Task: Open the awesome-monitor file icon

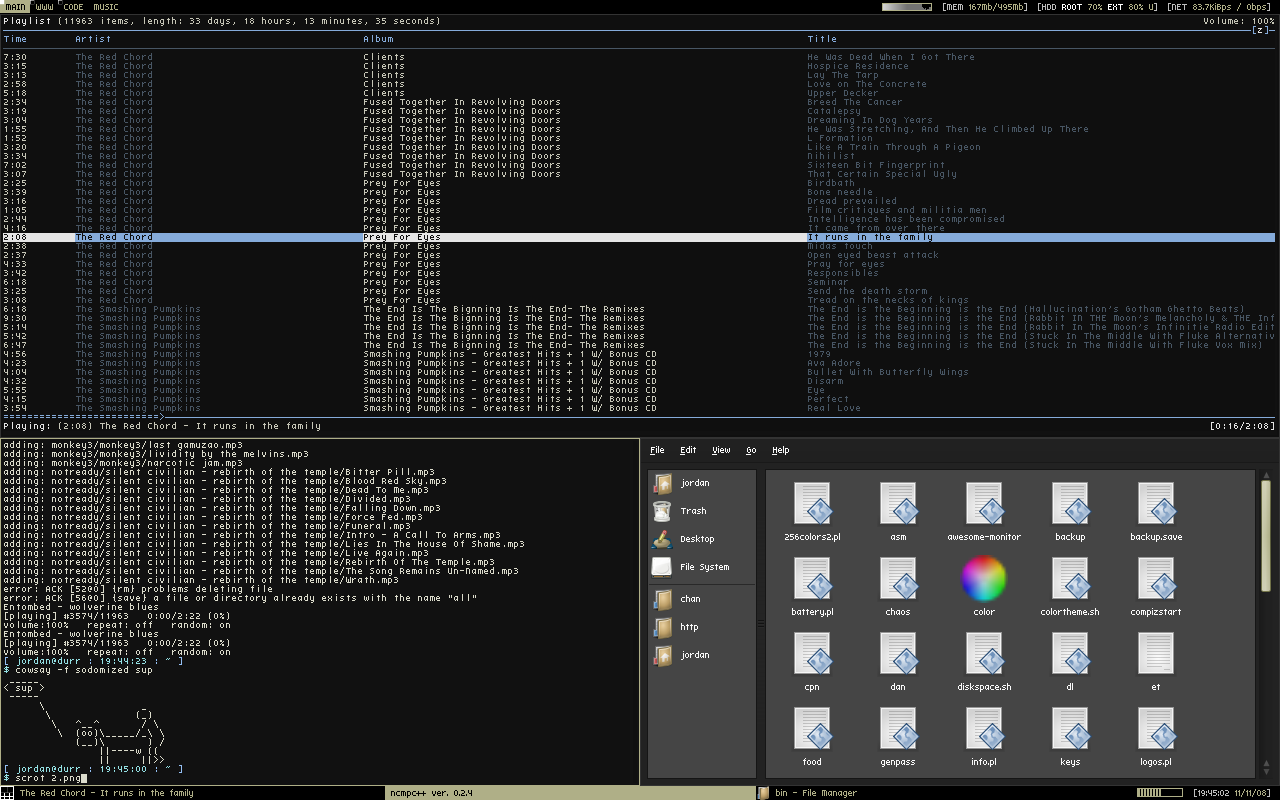Action: click(x=984, y=504)
